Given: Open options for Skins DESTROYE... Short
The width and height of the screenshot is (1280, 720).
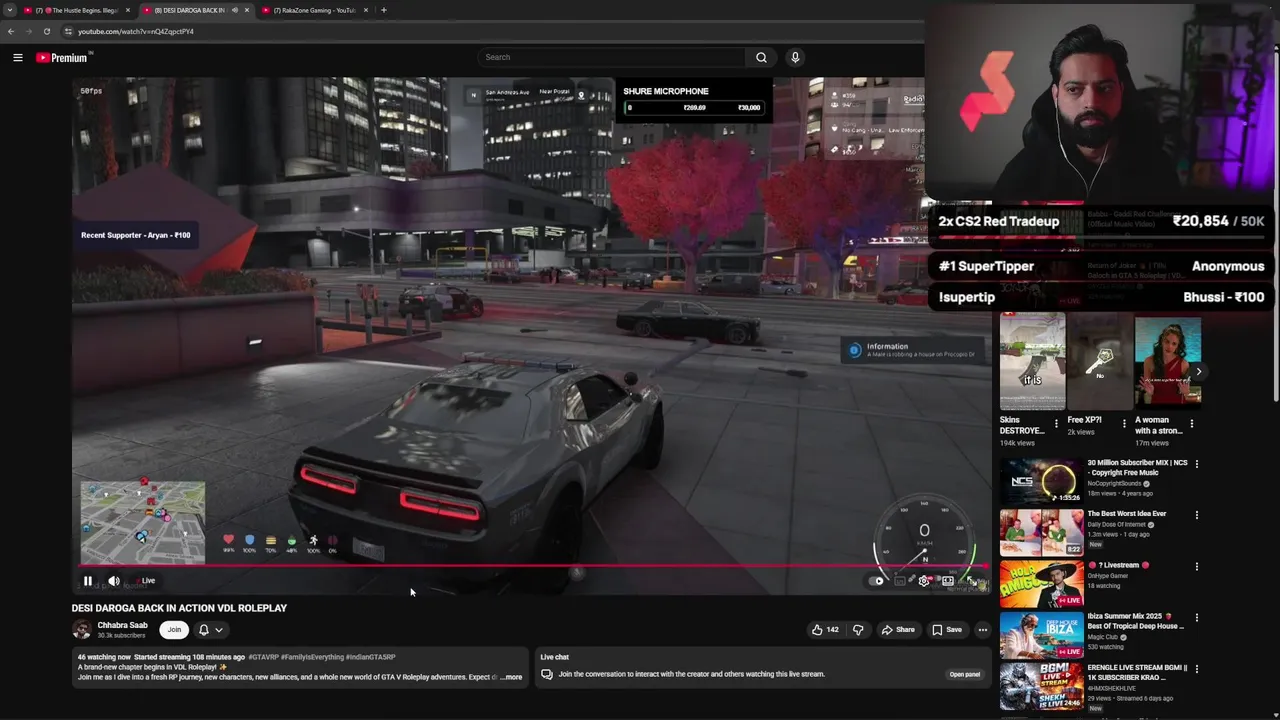Looking at the screenshot, I should point(1056,423).
